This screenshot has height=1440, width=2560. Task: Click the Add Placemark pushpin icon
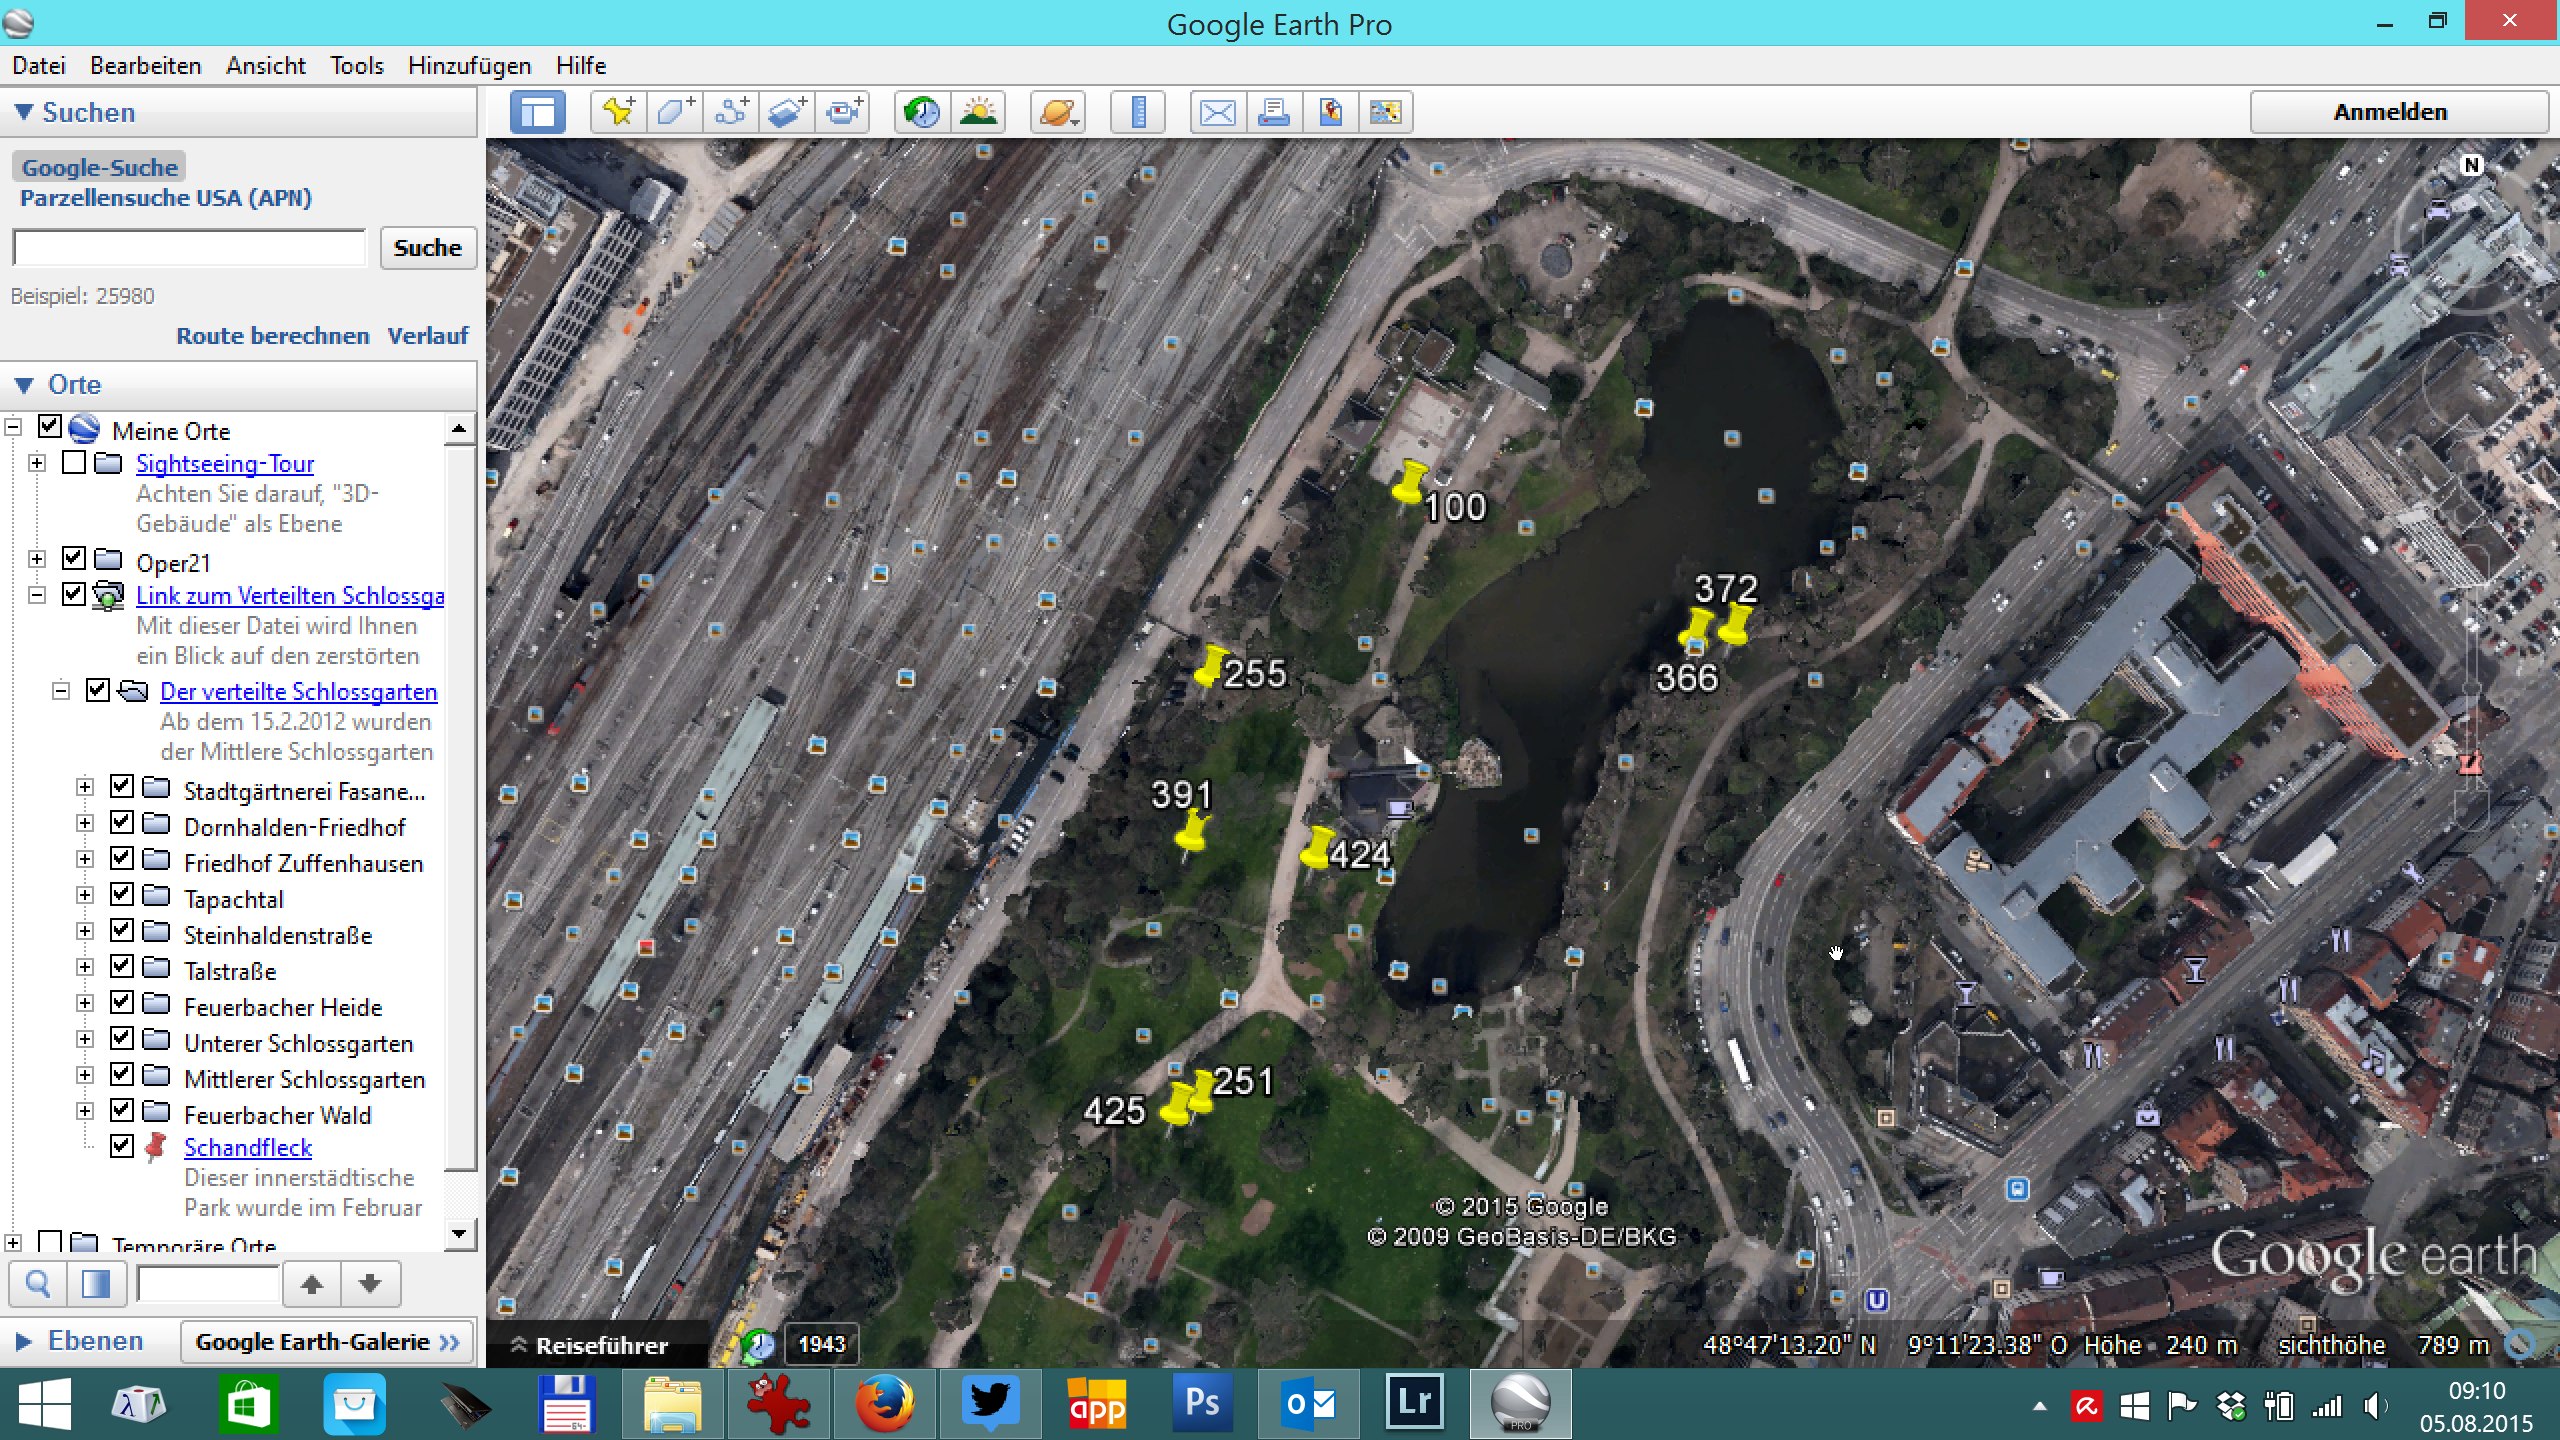click(618, 112)
